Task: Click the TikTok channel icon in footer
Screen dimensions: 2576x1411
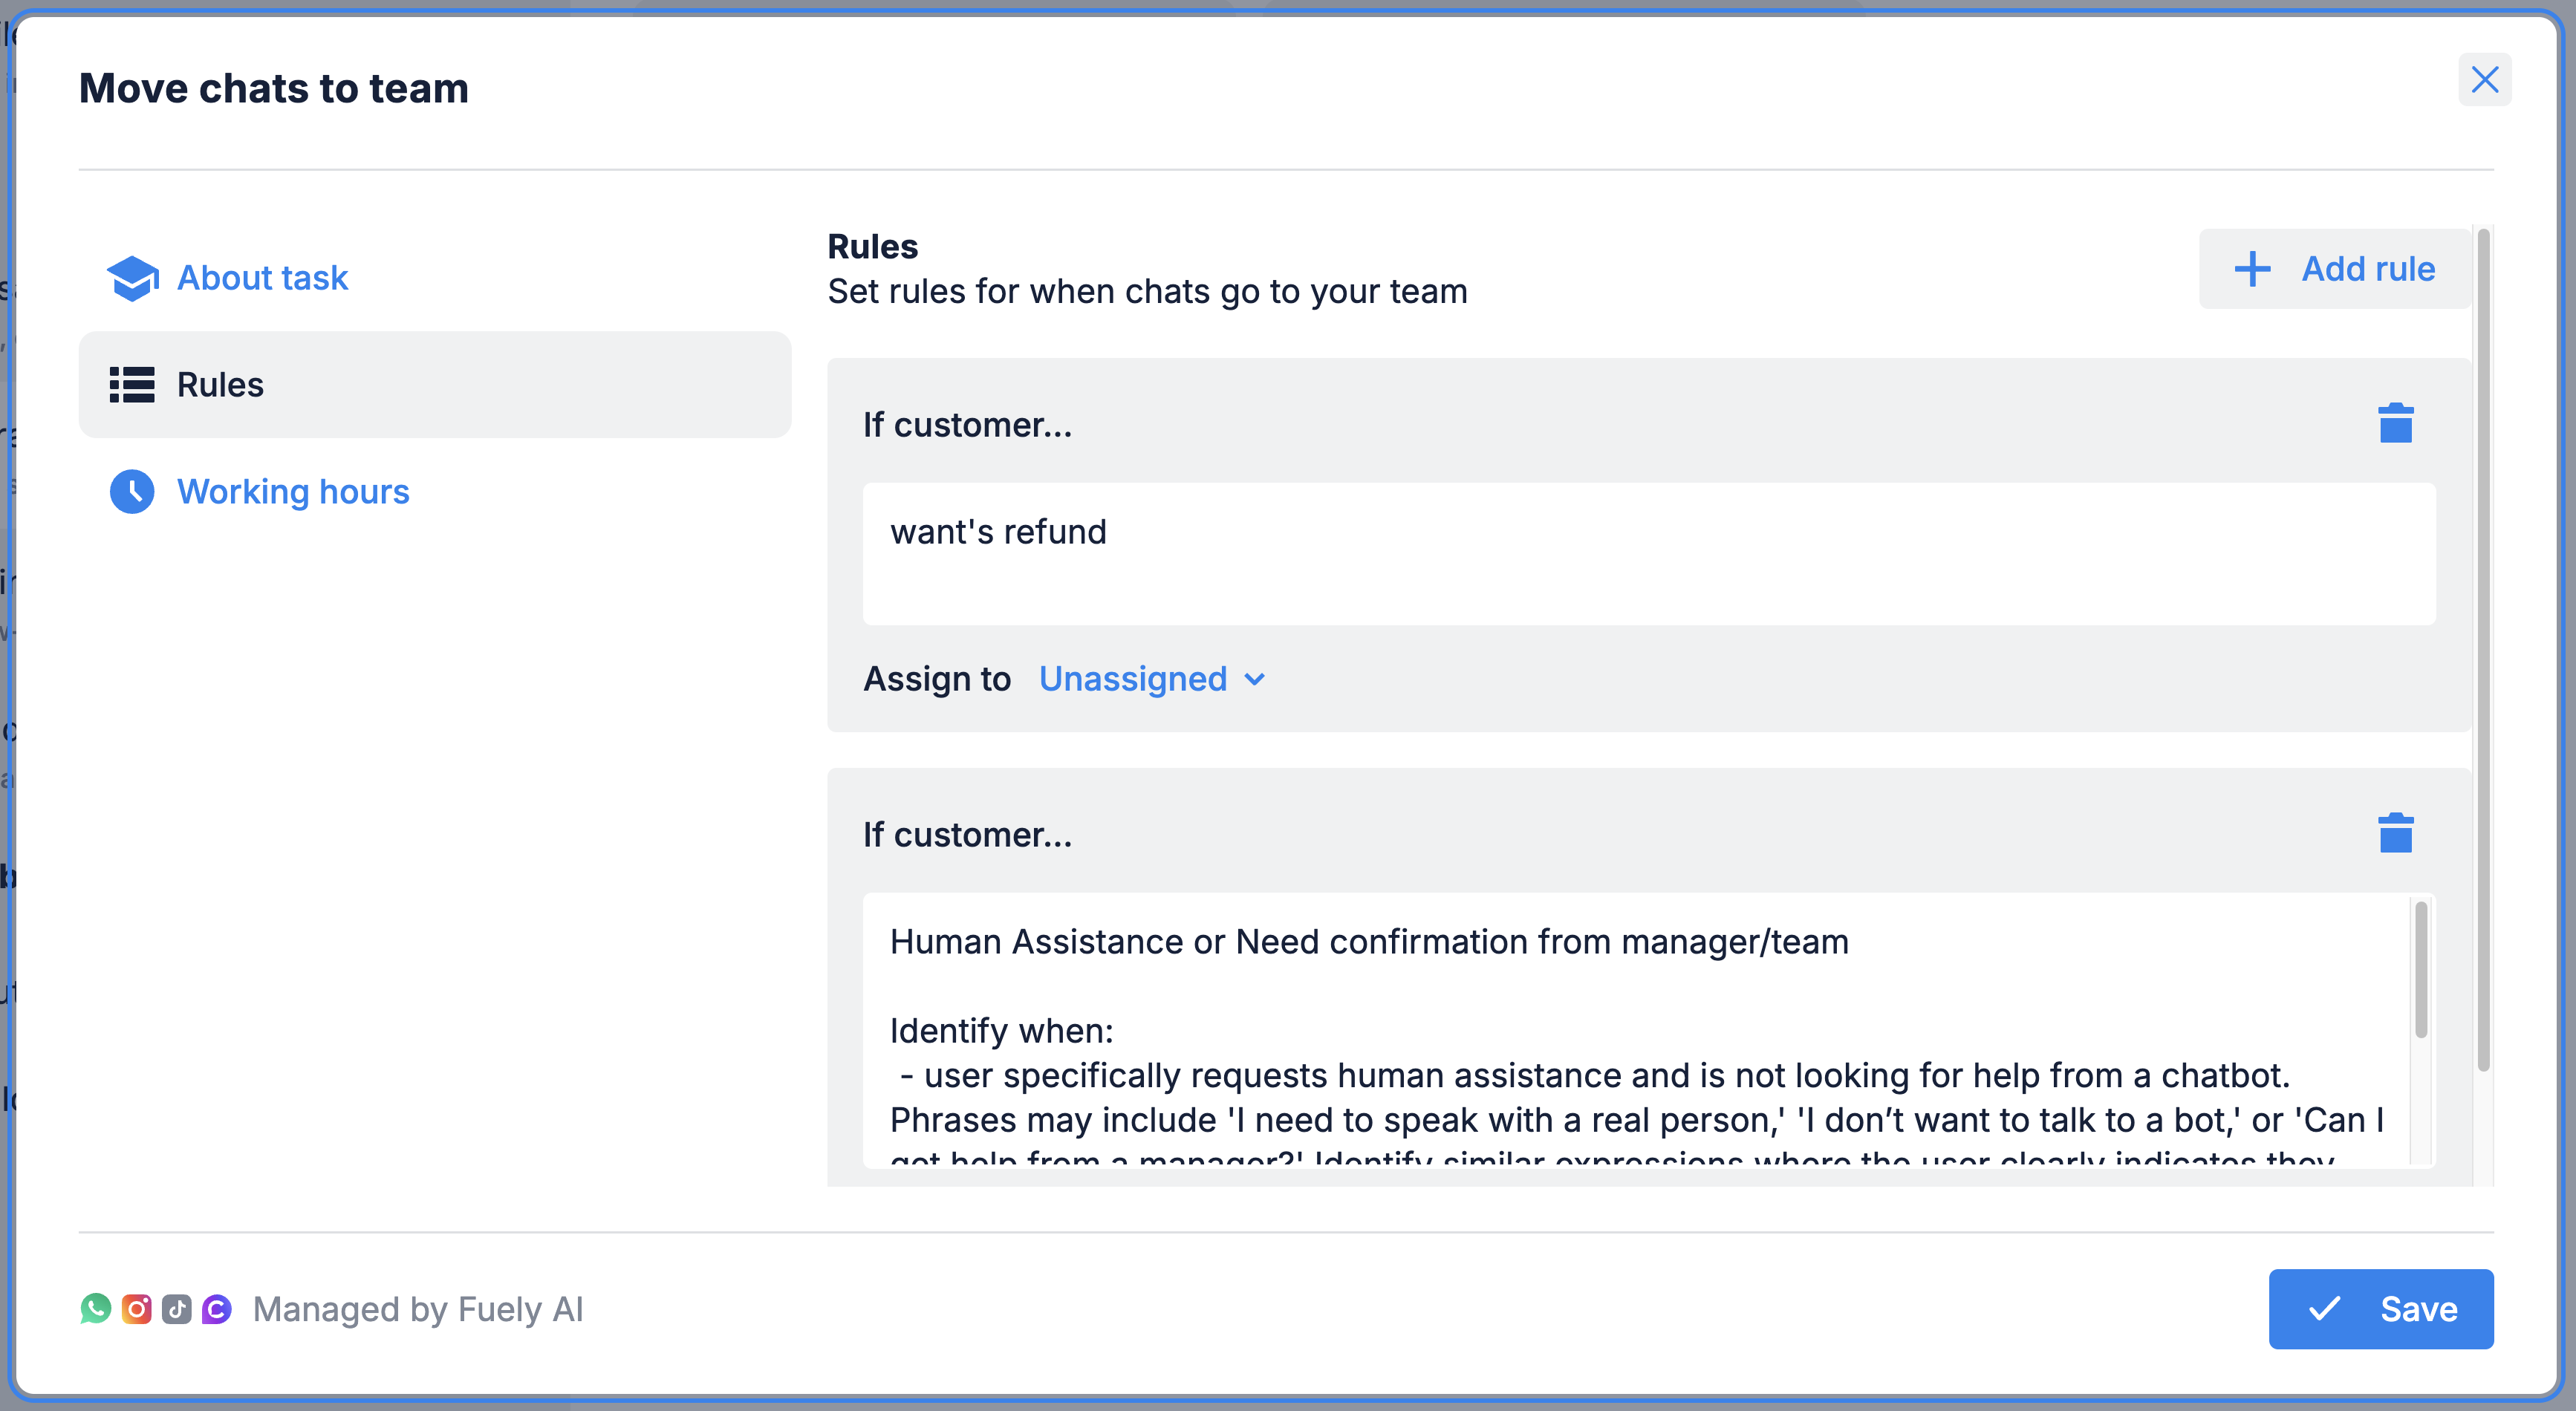Action: (x=177, y=1309)
